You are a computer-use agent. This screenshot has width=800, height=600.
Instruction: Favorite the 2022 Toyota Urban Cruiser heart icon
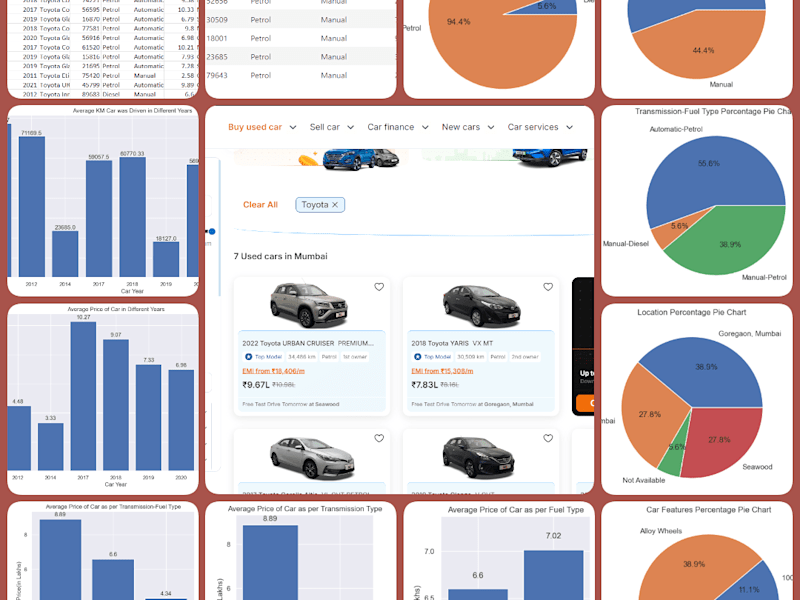click(x=379, y=287)
